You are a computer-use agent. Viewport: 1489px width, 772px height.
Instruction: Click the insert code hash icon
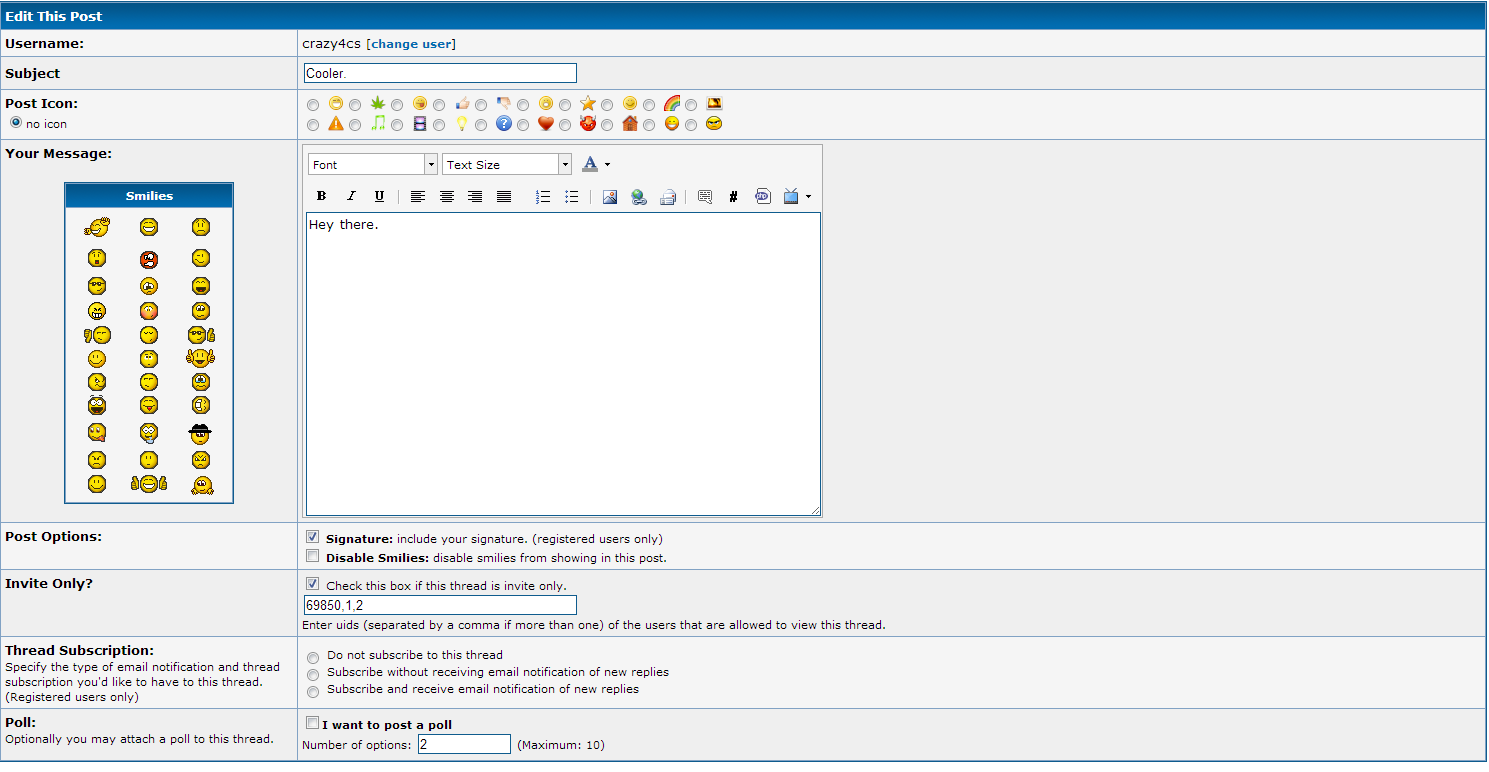(x=733, y=197)
